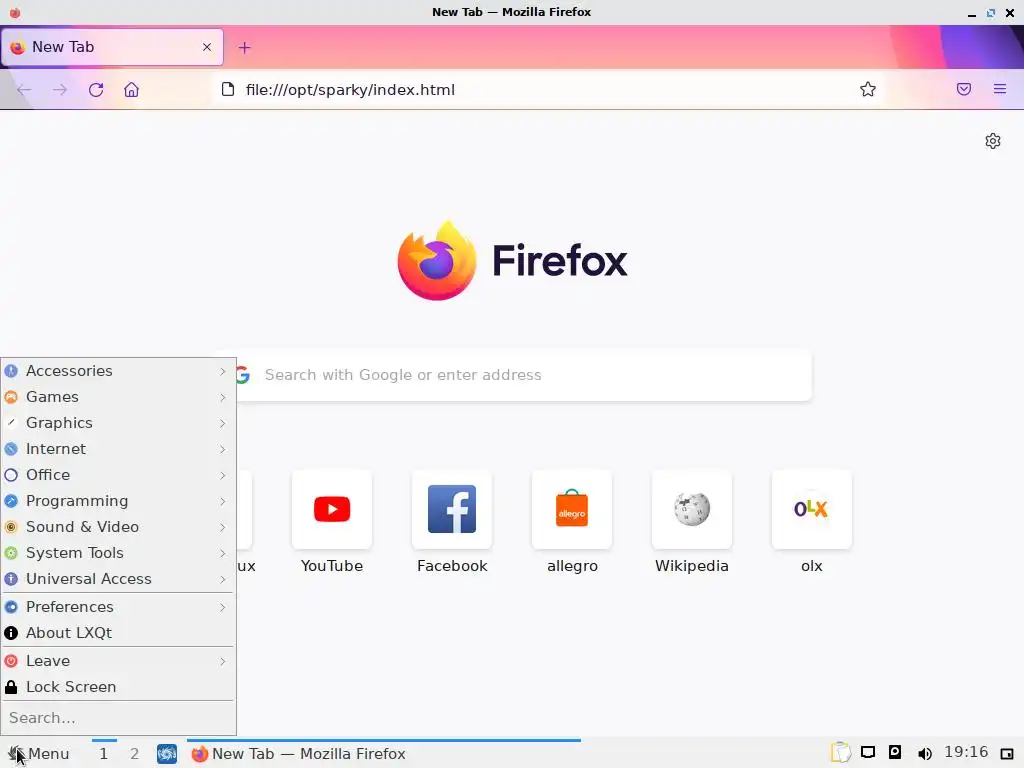Viewport: 1024px width, 768px height.
Task: Expand the Programming submenu
Action: click(118, 501)
